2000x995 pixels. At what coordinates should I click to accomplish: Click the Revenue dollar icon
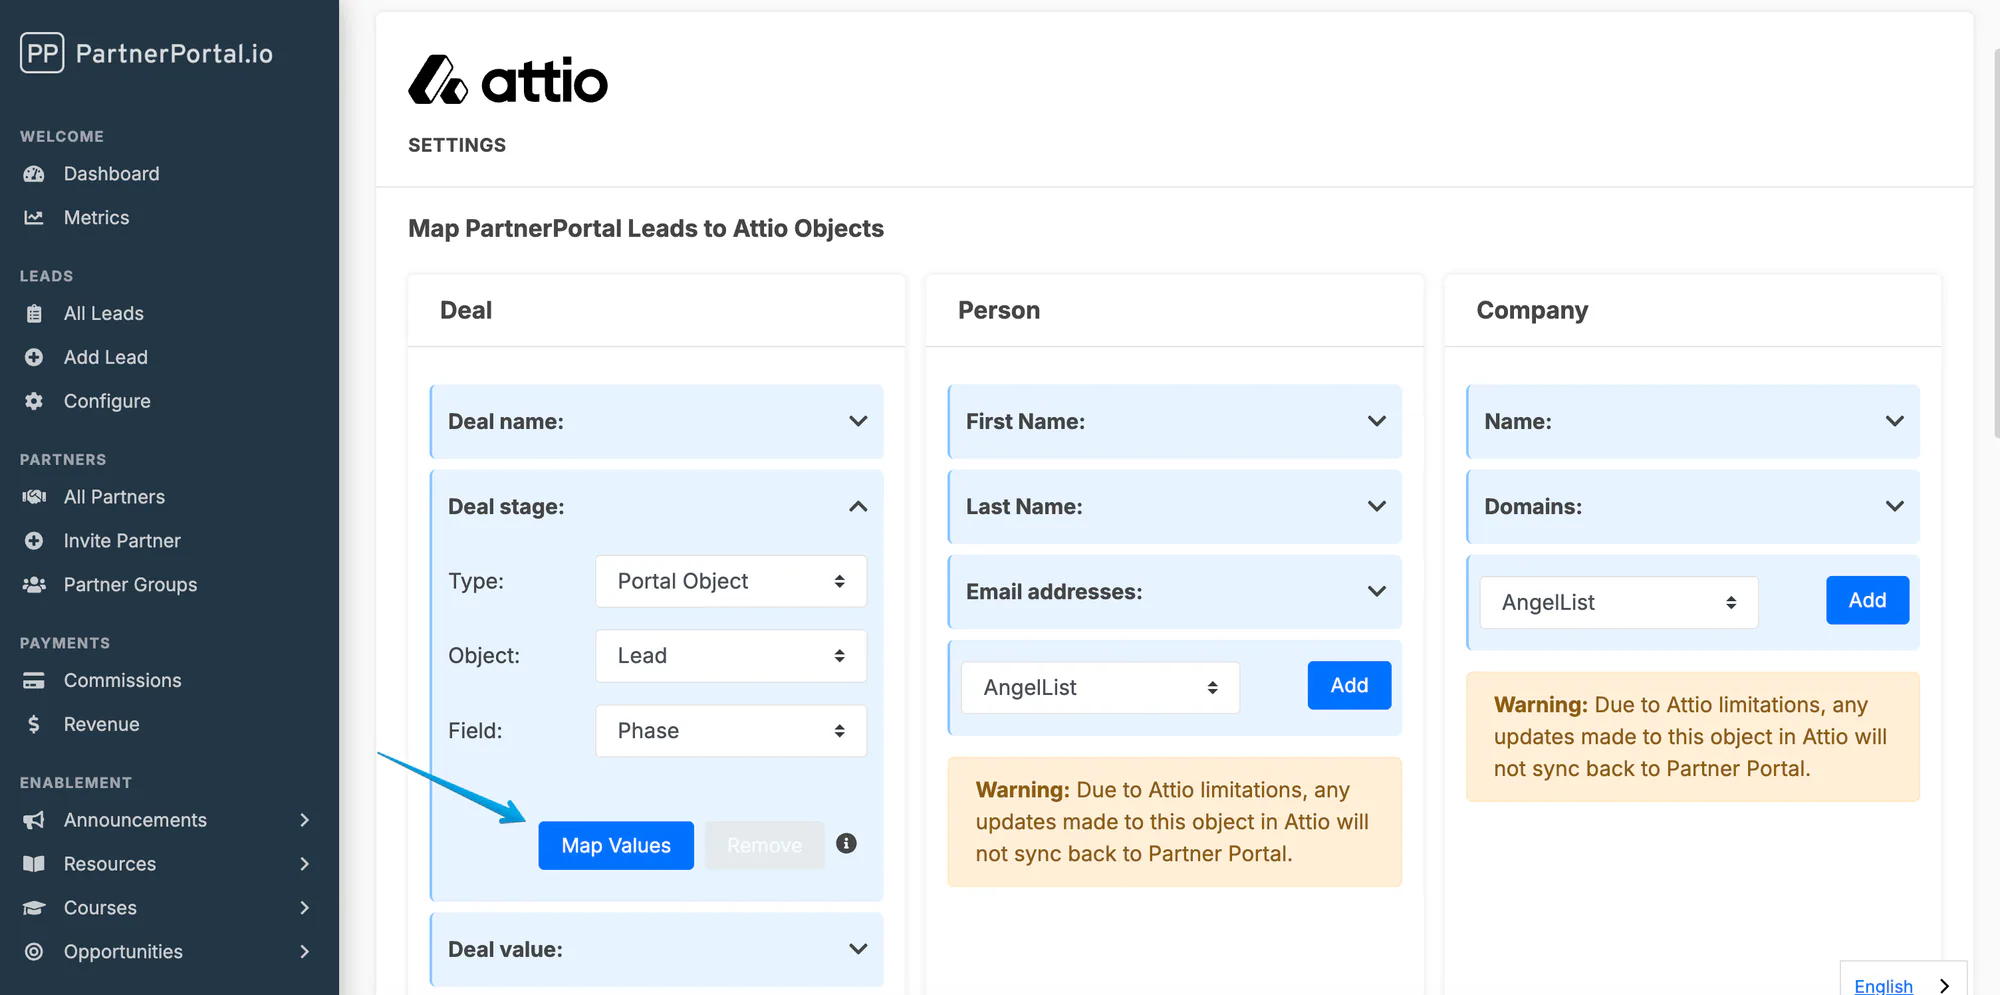point(34,724)
